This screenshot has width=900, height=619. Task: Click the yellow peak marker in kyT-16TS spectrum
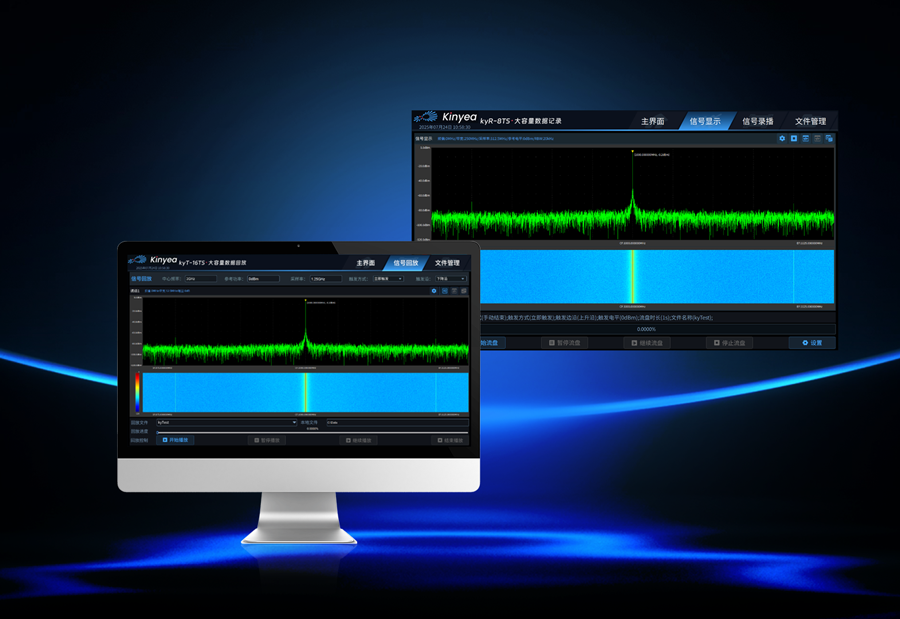pos(305,300)
